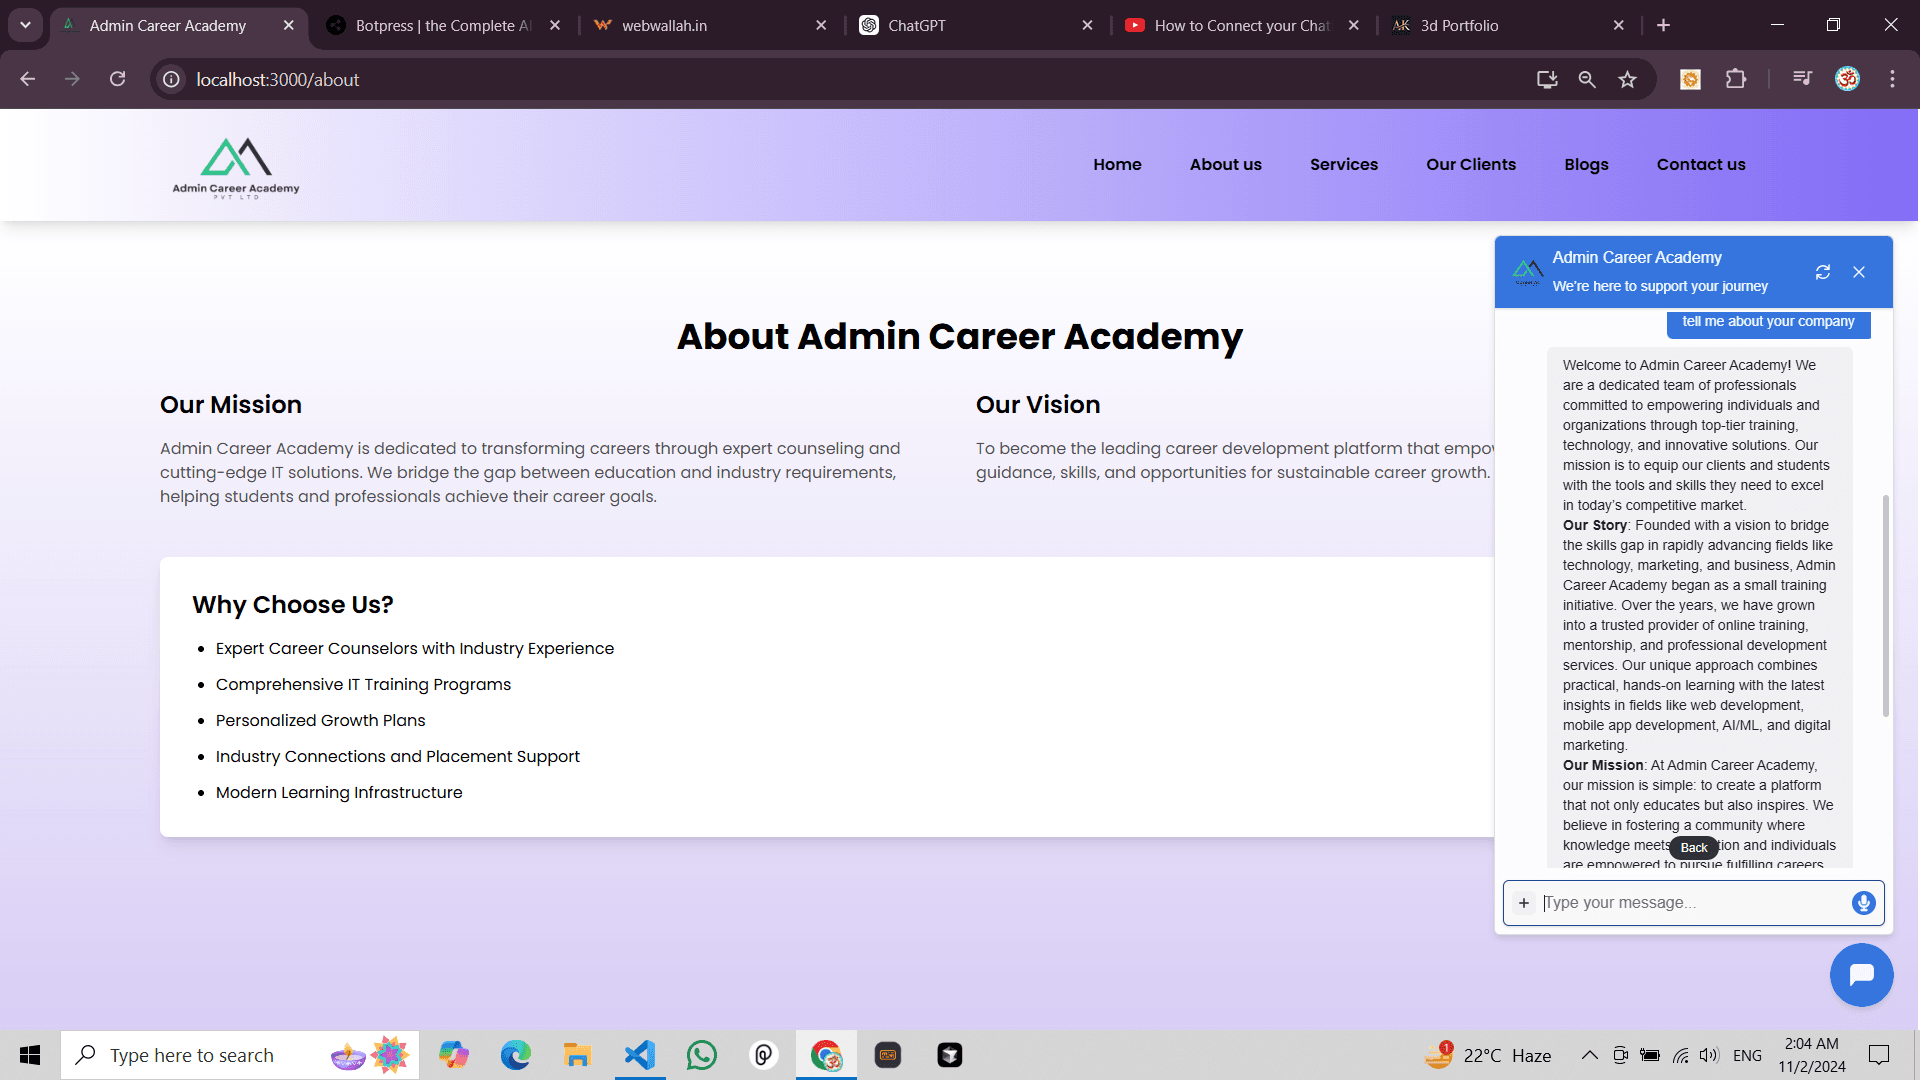This screenshot has width=1920, height=1080.
Task: Open the weather widget 22°C Haze
Action: pyautogui.click(x=1488, y=1055)
